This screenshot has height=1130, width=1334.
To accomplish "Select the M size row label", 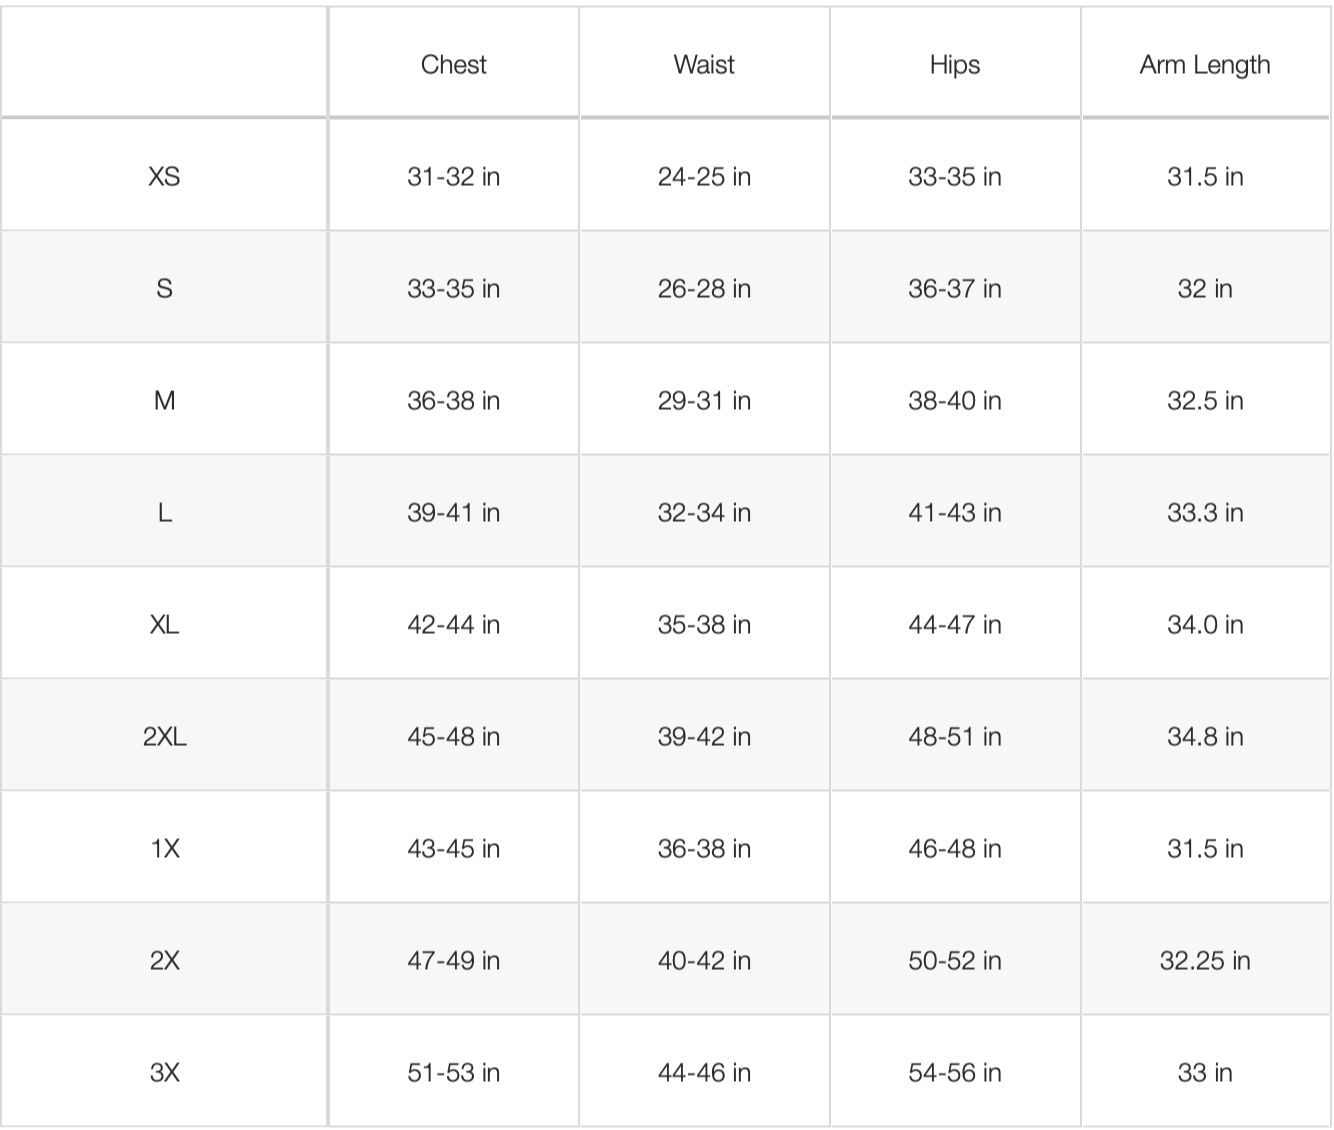I will point(164,401).
